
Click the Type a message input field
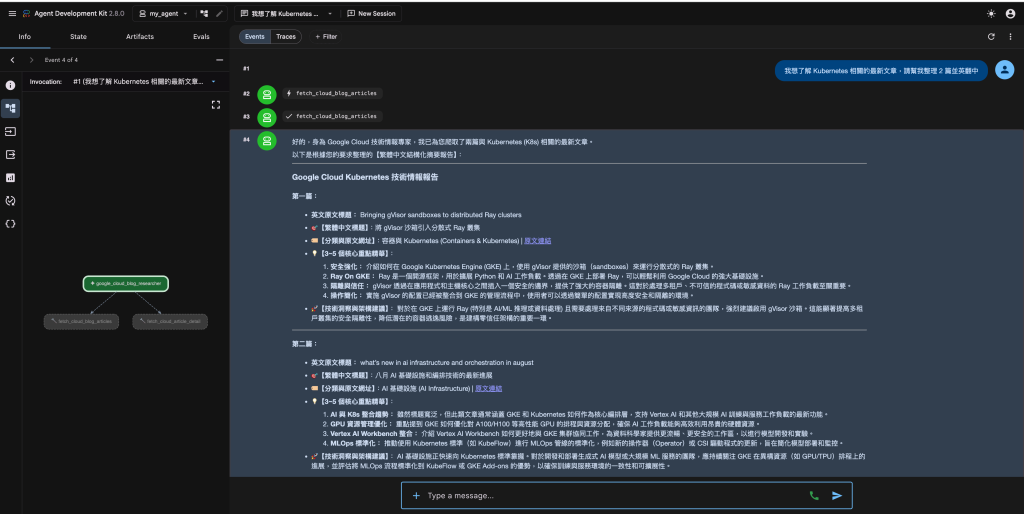click(614, 496)
